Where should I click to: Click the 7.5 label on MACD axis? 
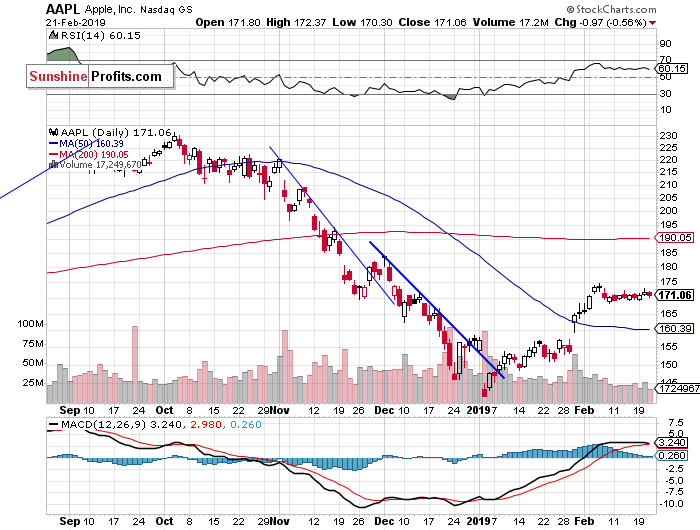[676, 423]
